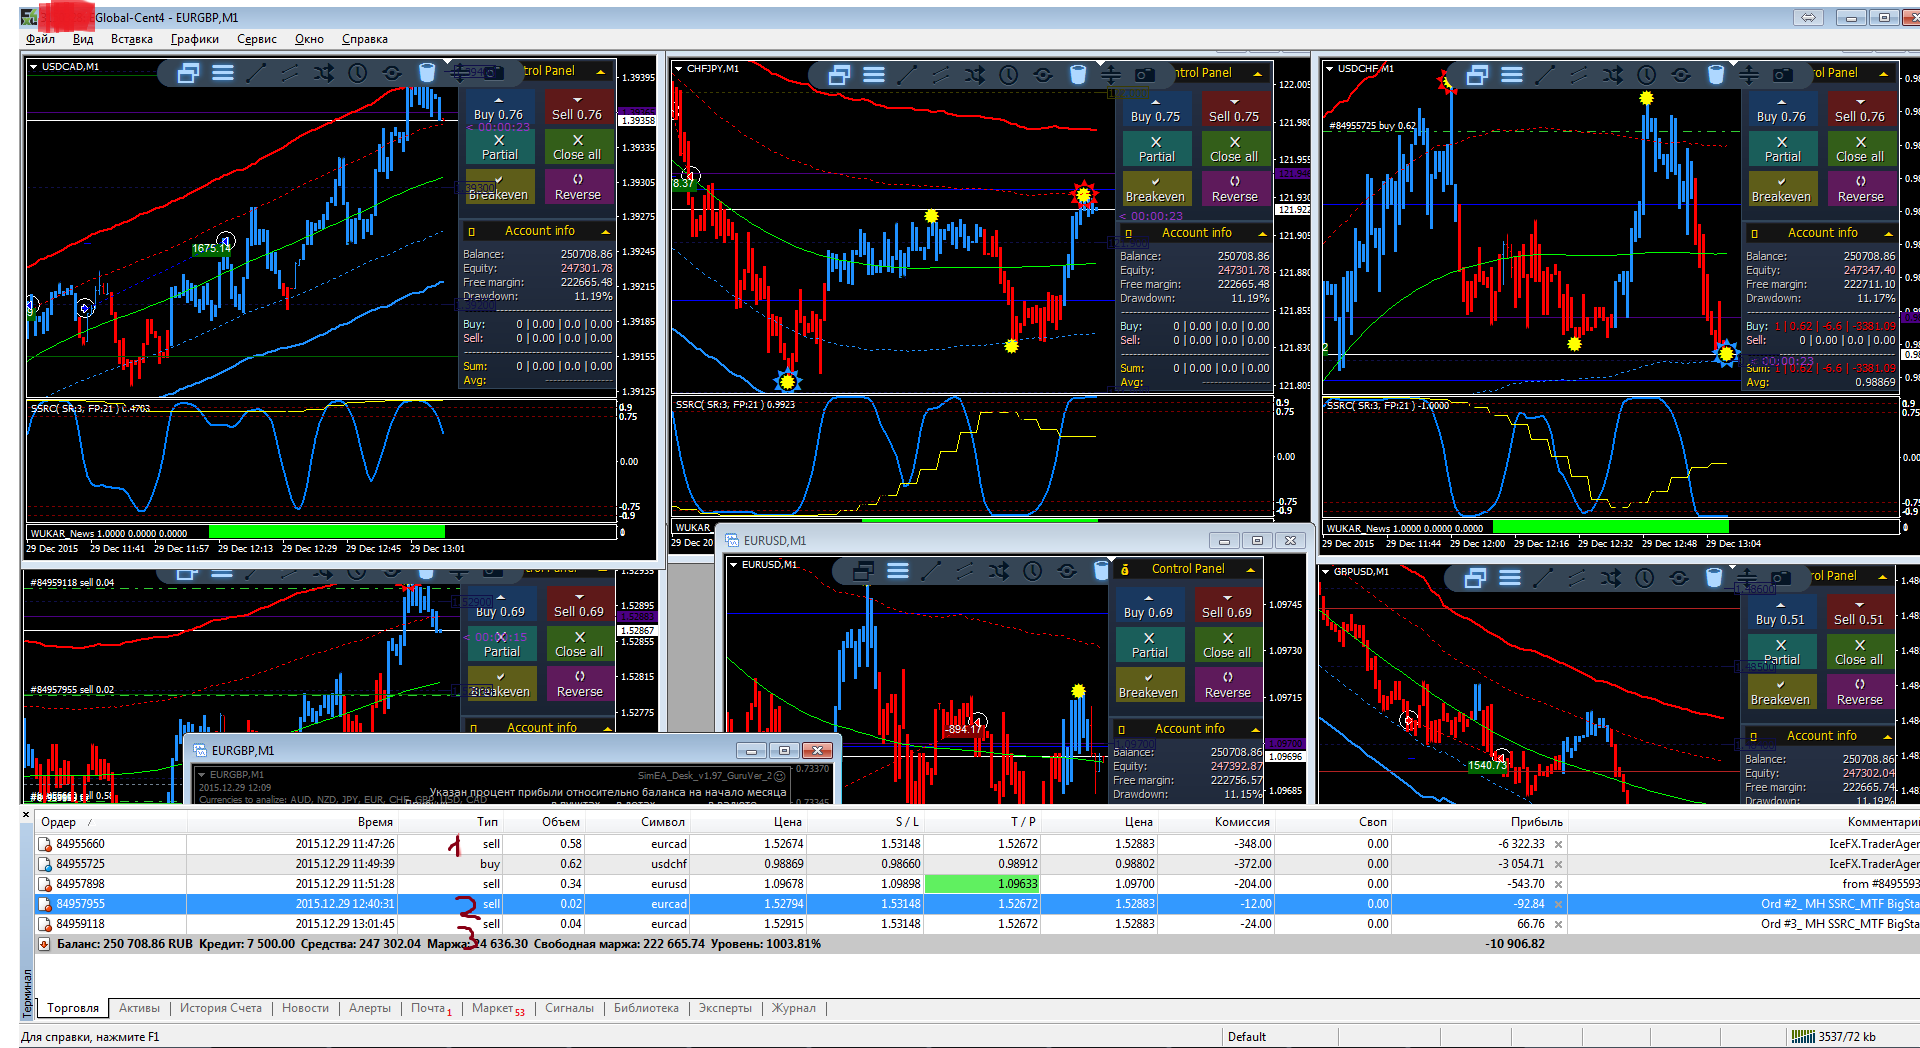Click the shuffle arrows icon in USDCHF chart
The image size is (1920, 1048).
click(x=1613, y=75)
